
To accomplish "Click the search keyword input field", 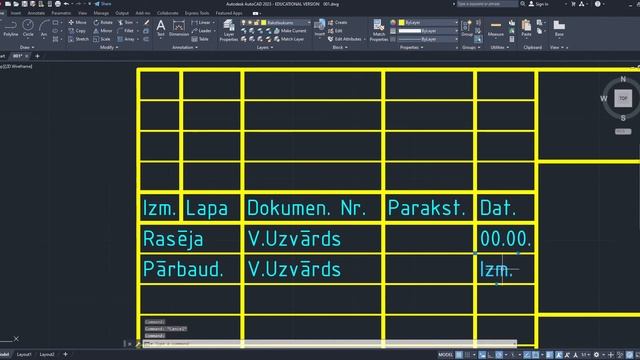I will [x=487, y=4].
